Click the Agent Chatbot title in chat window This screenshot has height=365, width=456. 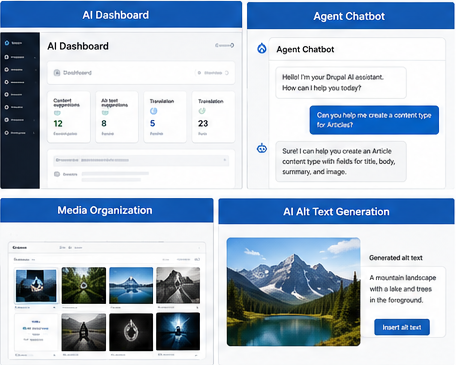point(305,49)
